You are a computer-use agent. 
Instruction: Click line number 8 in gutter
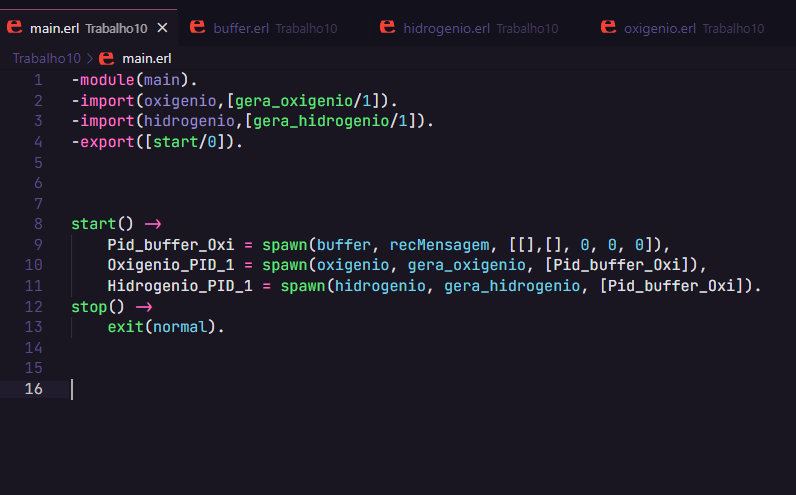click(x=39, y=224)
